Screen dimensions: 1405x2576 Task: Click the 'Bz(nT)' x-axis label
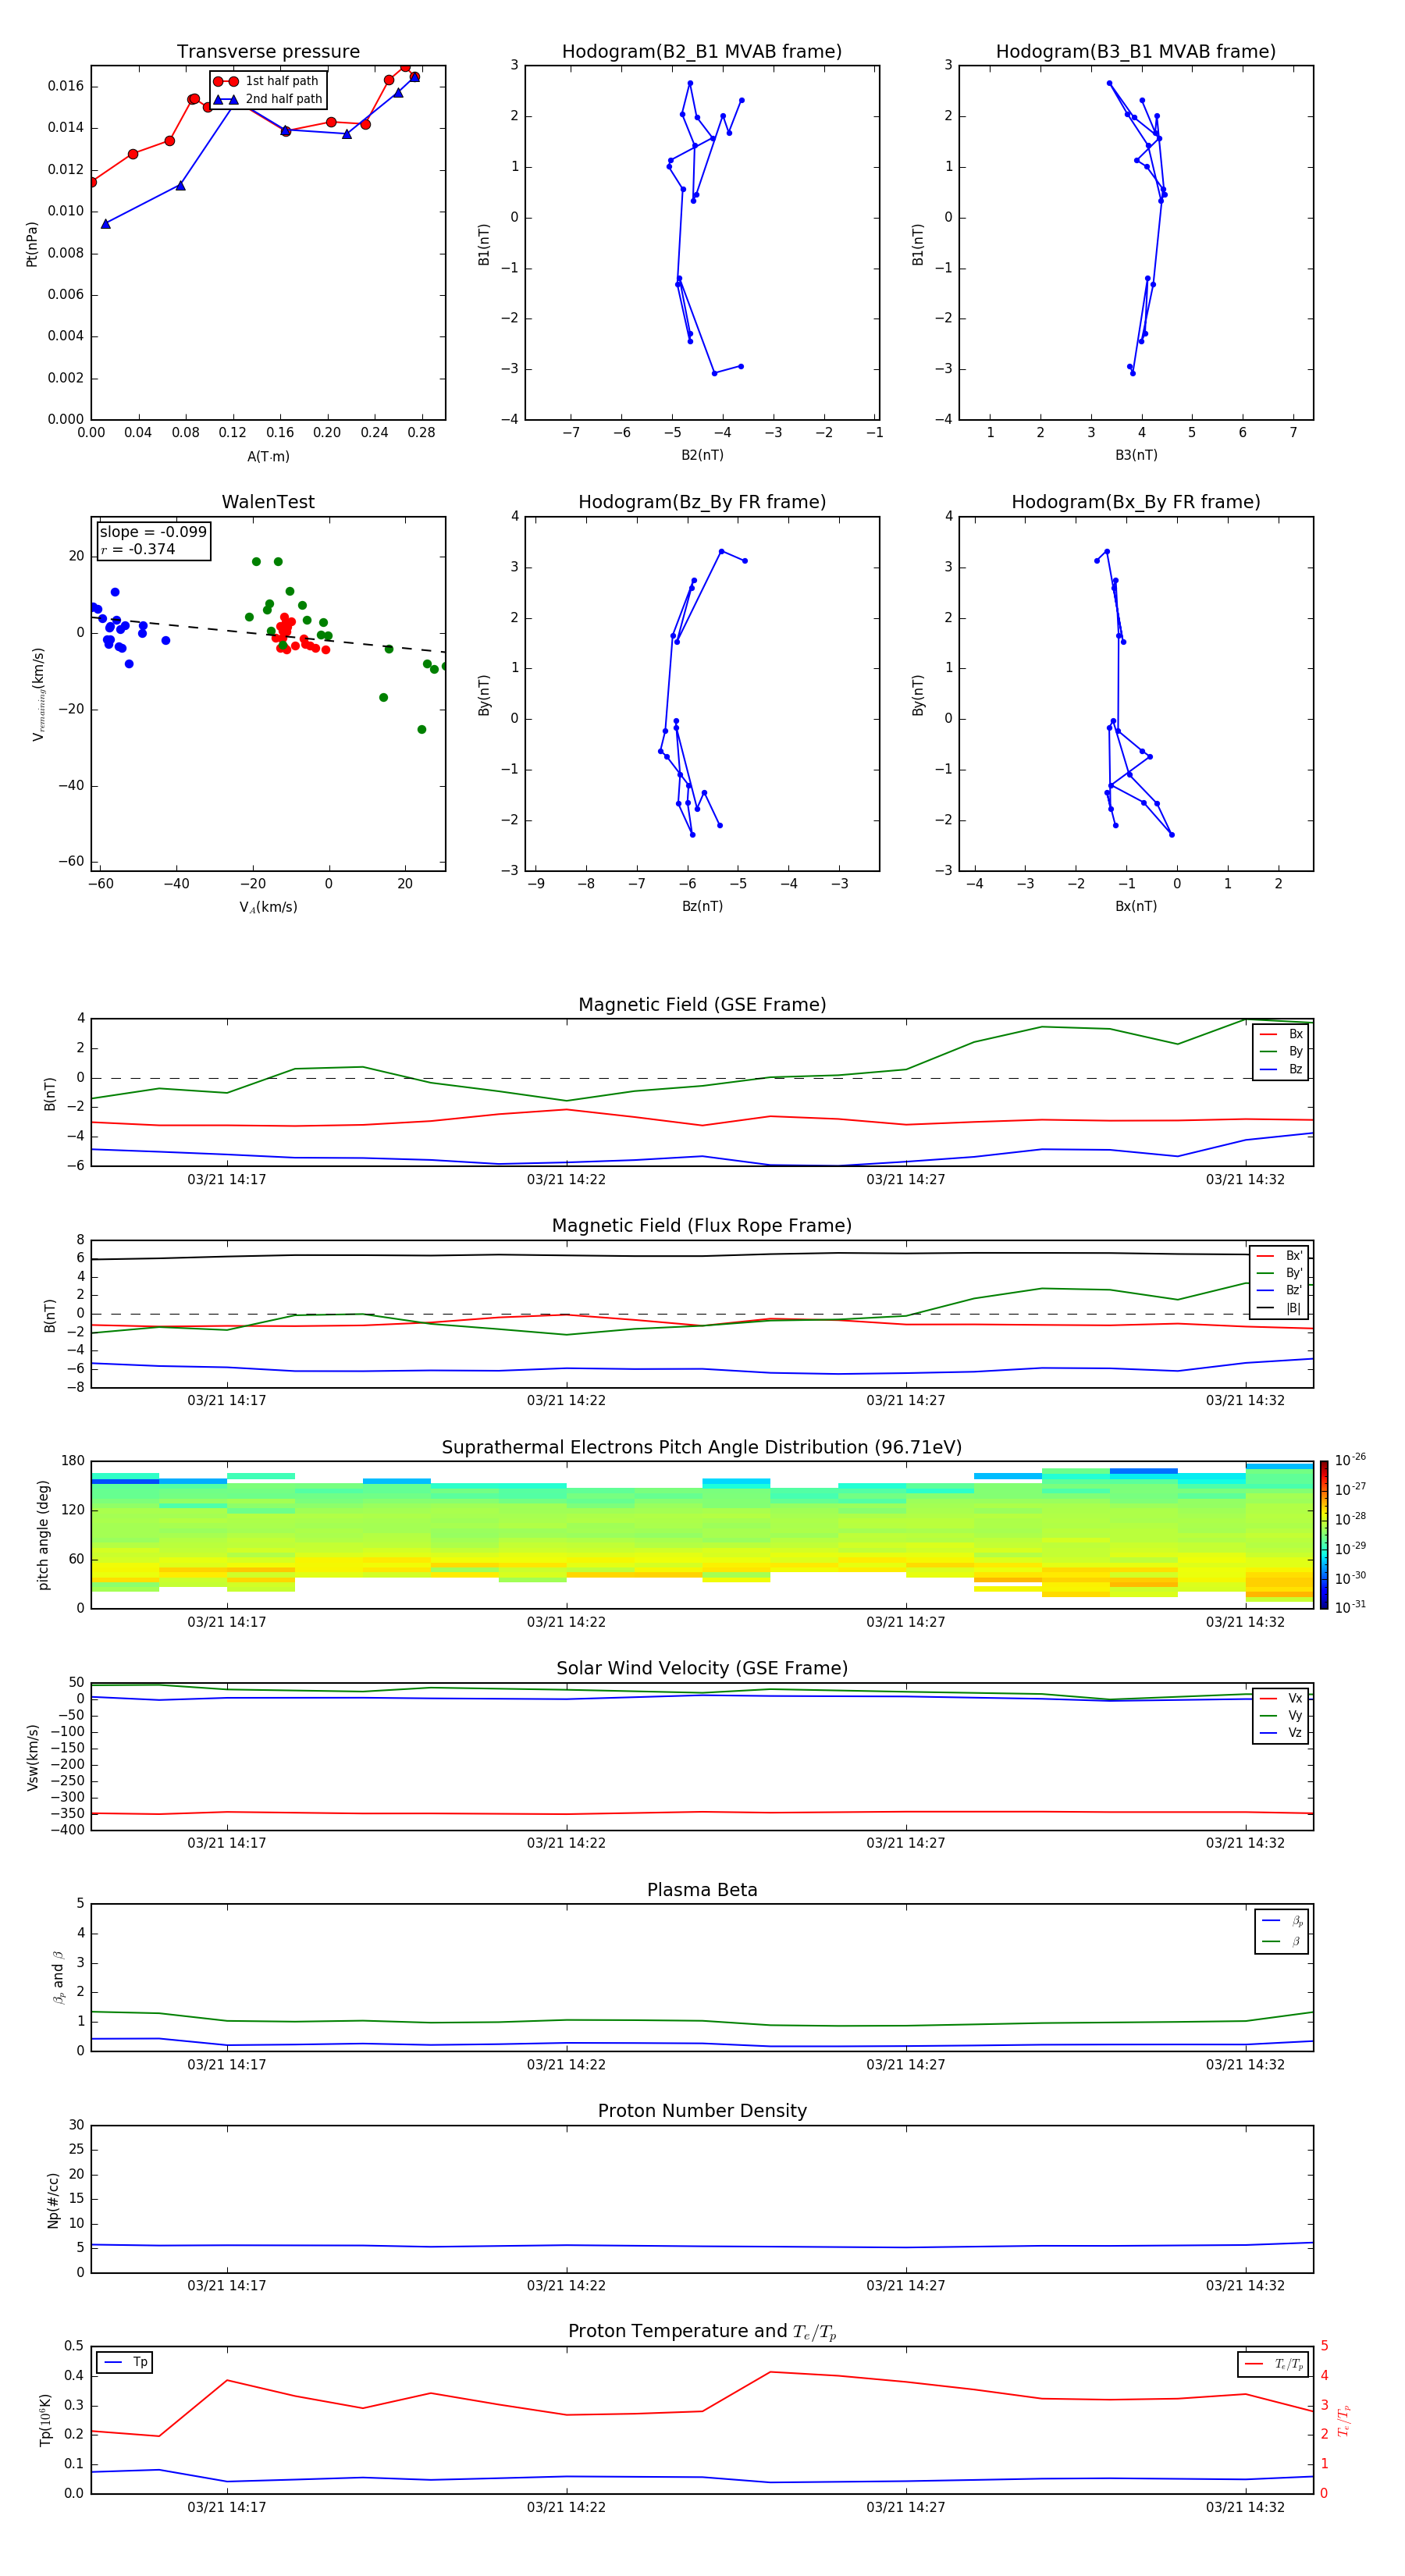(702, 906)
